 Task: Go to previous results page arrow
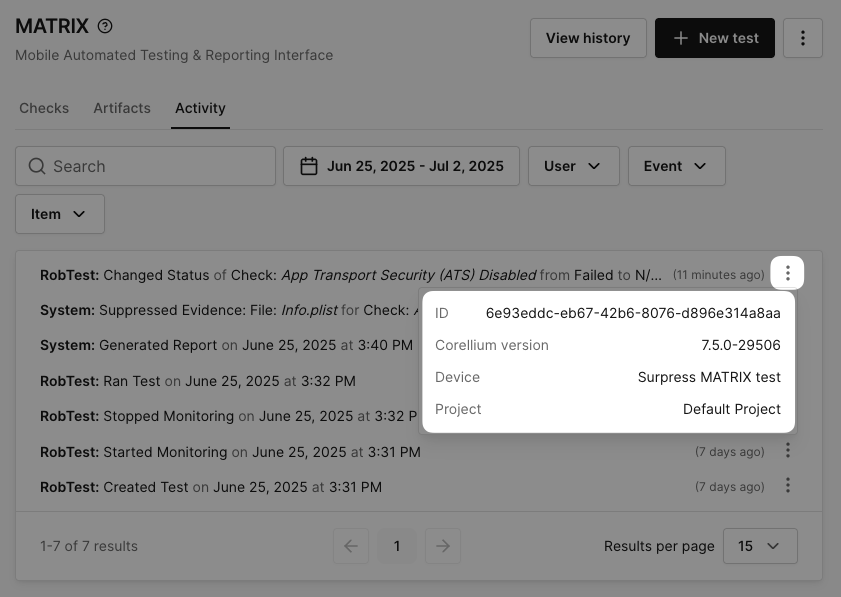pyautogui.click(x=351, y=546)
